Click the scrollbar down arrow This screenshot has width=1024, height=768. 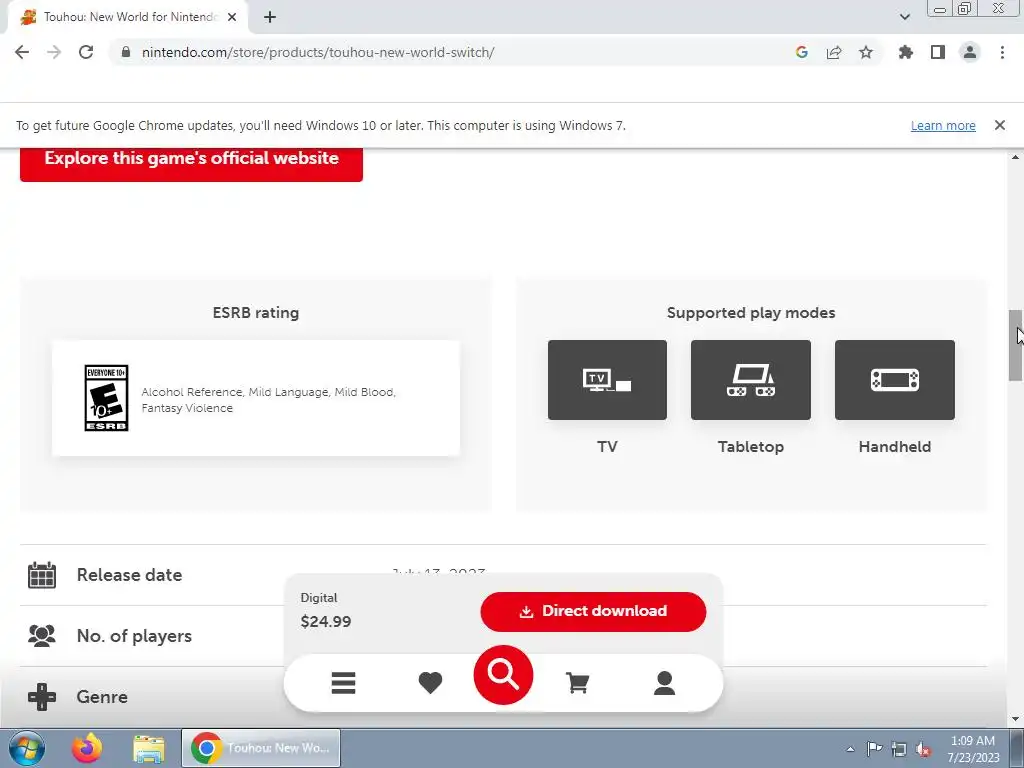(1016, 719)
